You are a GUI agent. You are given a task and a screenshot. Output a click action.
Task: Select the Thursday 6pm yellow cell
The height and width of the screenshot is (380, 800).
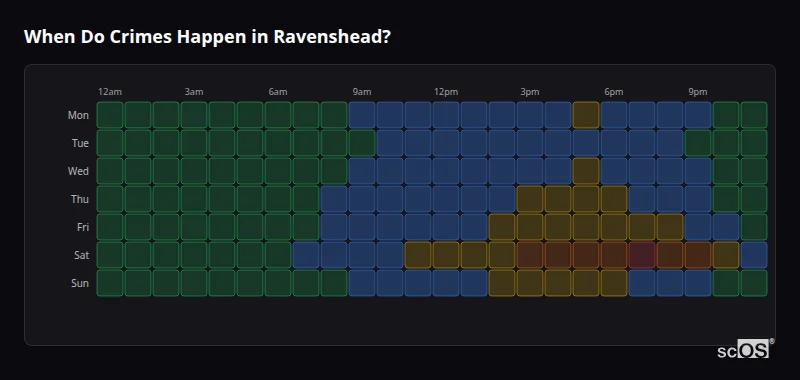pos(614,199)
